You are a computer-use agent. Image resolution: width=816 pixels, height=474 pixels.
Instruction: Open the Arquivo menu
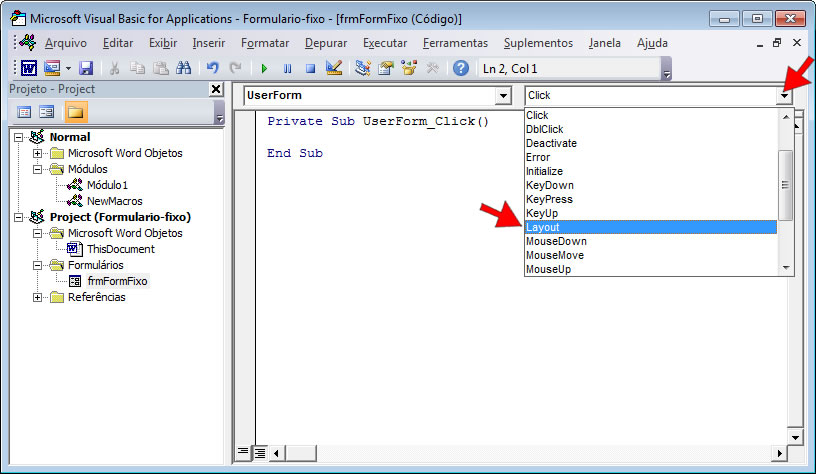(x=66, y=43)
